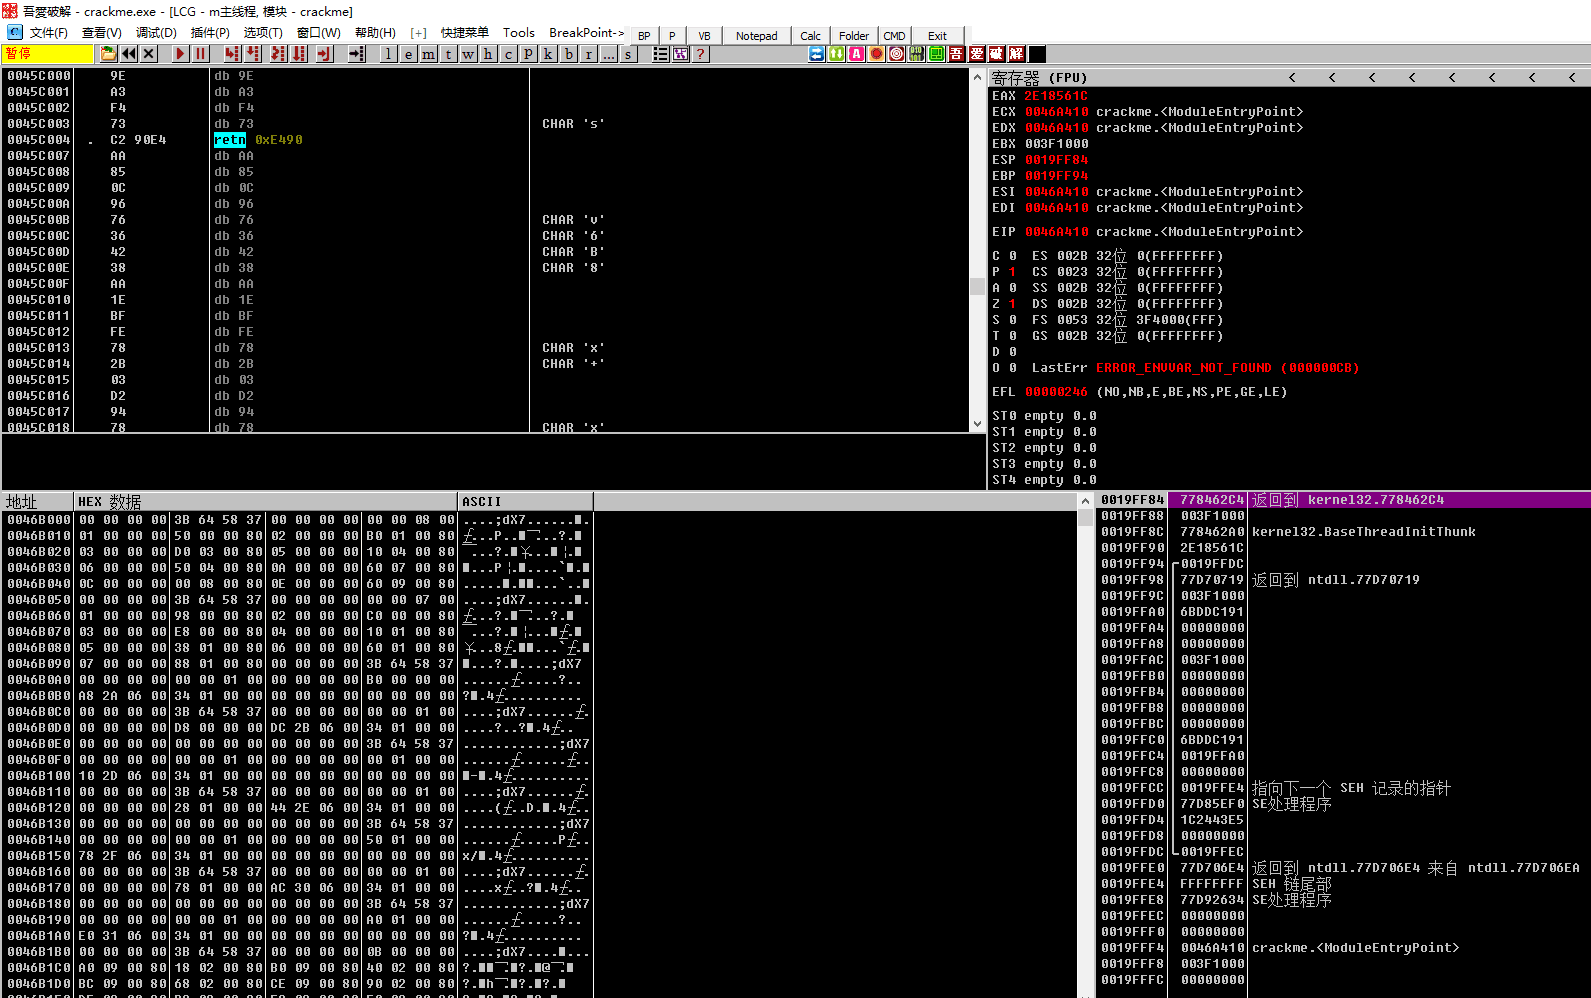The height and width of the screenshot is (998, 1591).
Task: Select the C flag value
Action: point(1012,256)
